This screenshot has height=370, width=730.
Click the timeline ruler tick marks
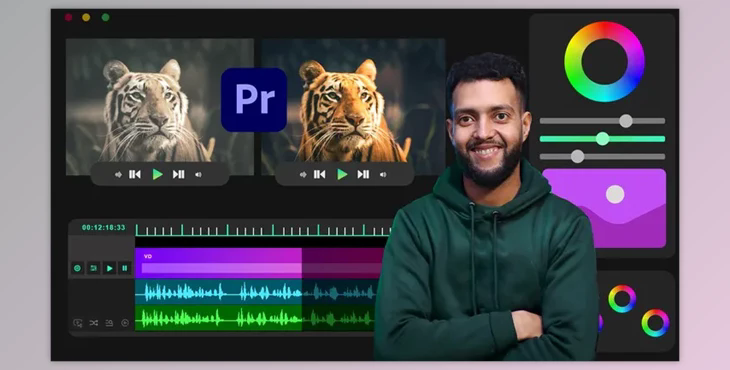coord(264,230)
